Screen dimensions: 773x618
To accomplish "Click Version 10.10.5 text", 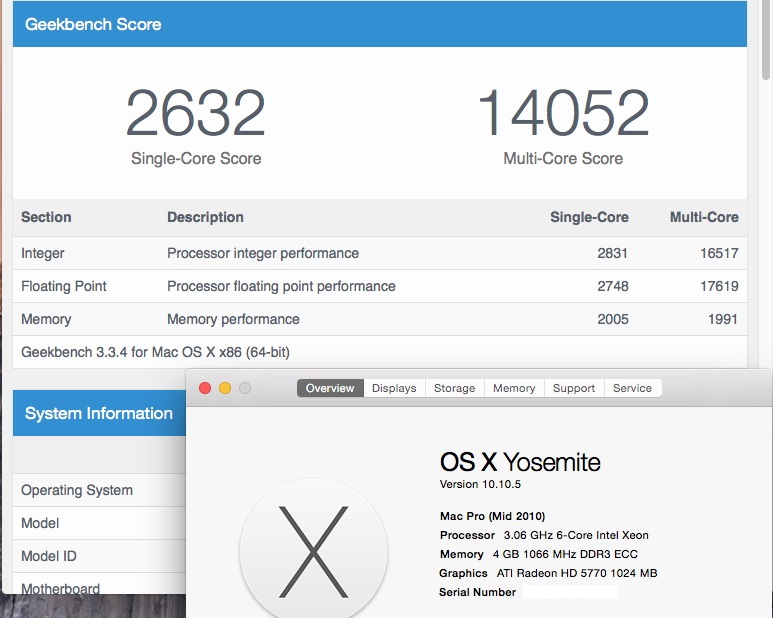I will tap(480, 484).
